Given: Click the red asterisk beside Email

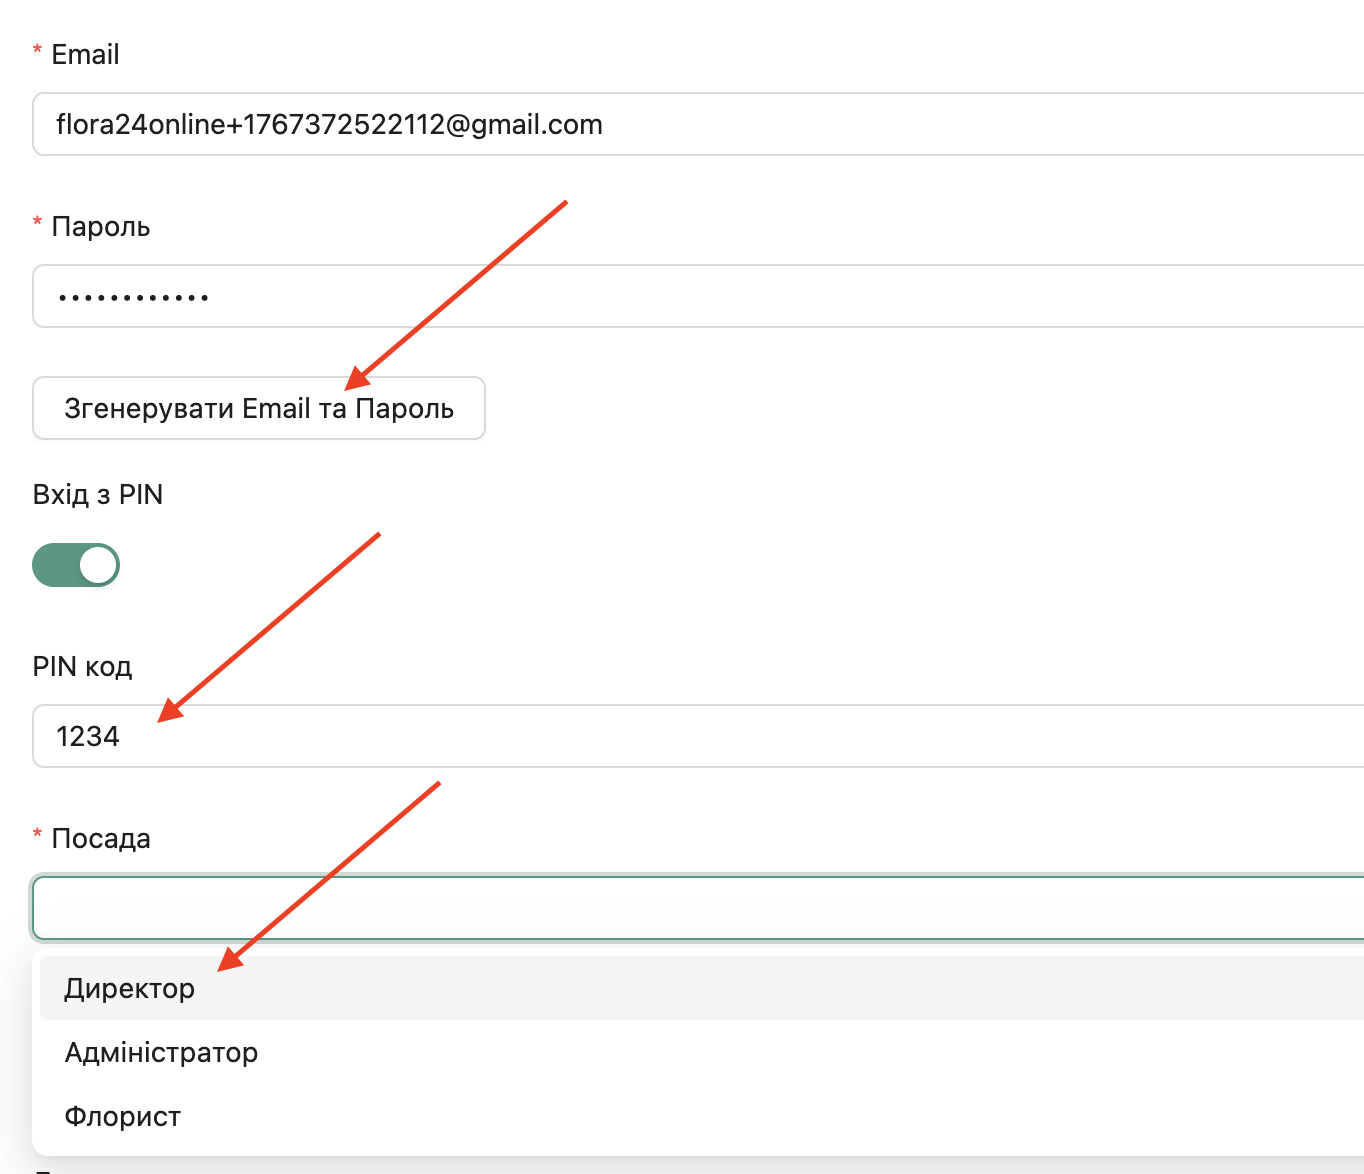Looking at the screenshot, I should tap(38, 51).
